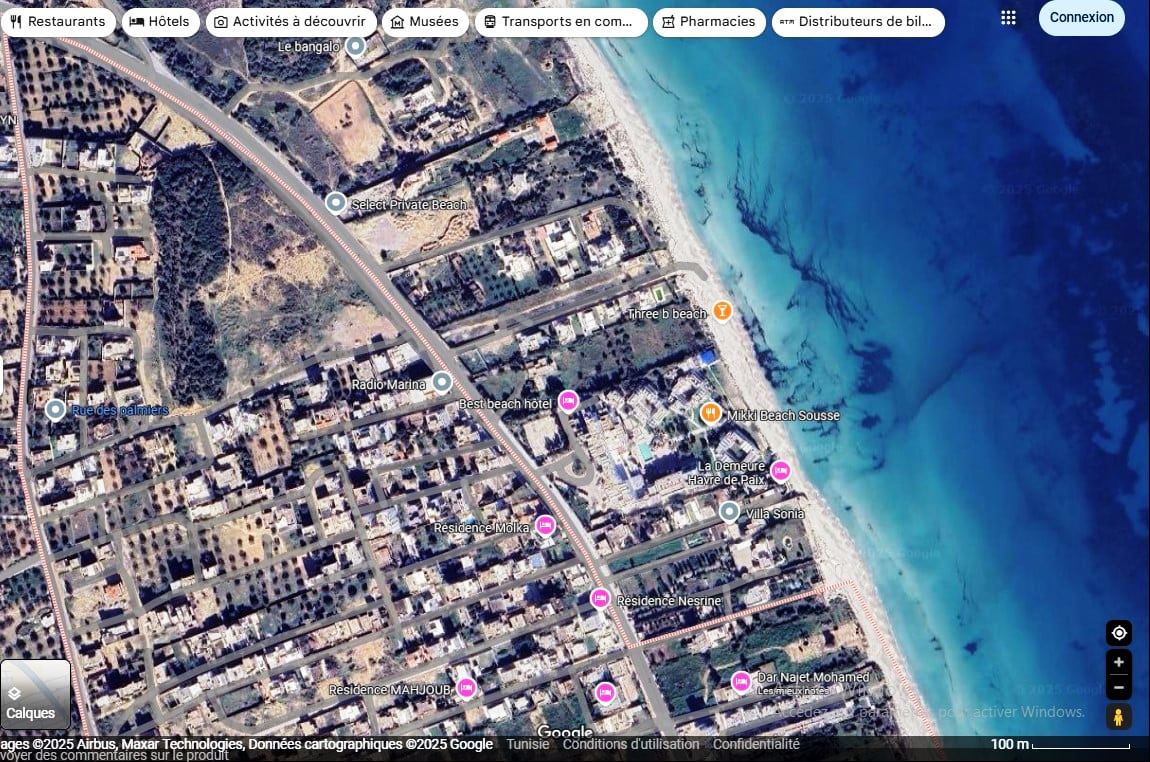Click the Three b beach bar pin
The height and width of the screenshot is (762, 1150).
pyautogui.click(x=722, y=311)
